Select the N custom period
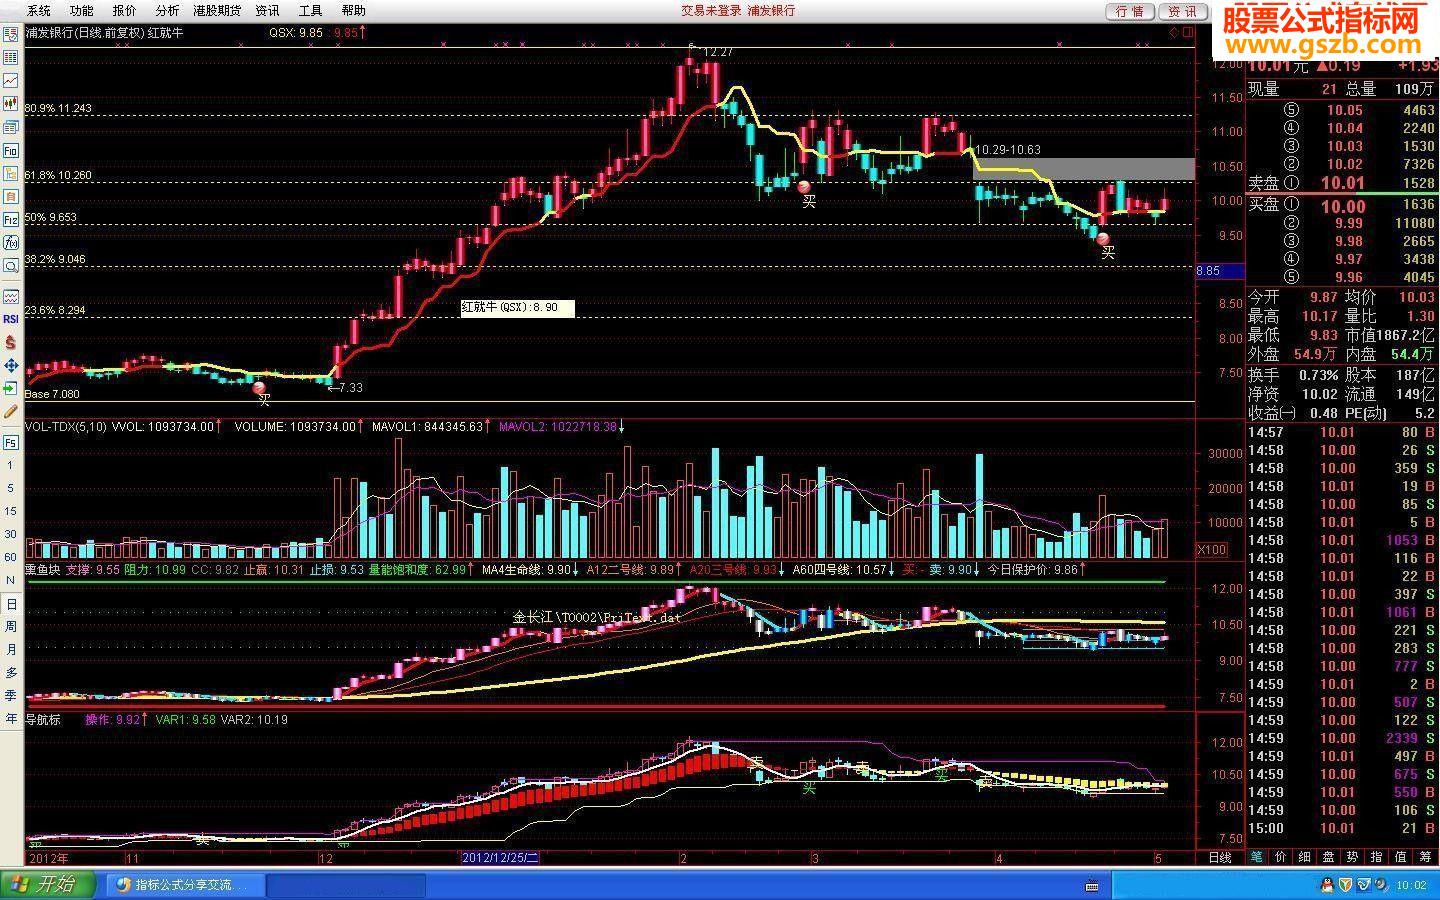1440x900 pixels. 11,580
